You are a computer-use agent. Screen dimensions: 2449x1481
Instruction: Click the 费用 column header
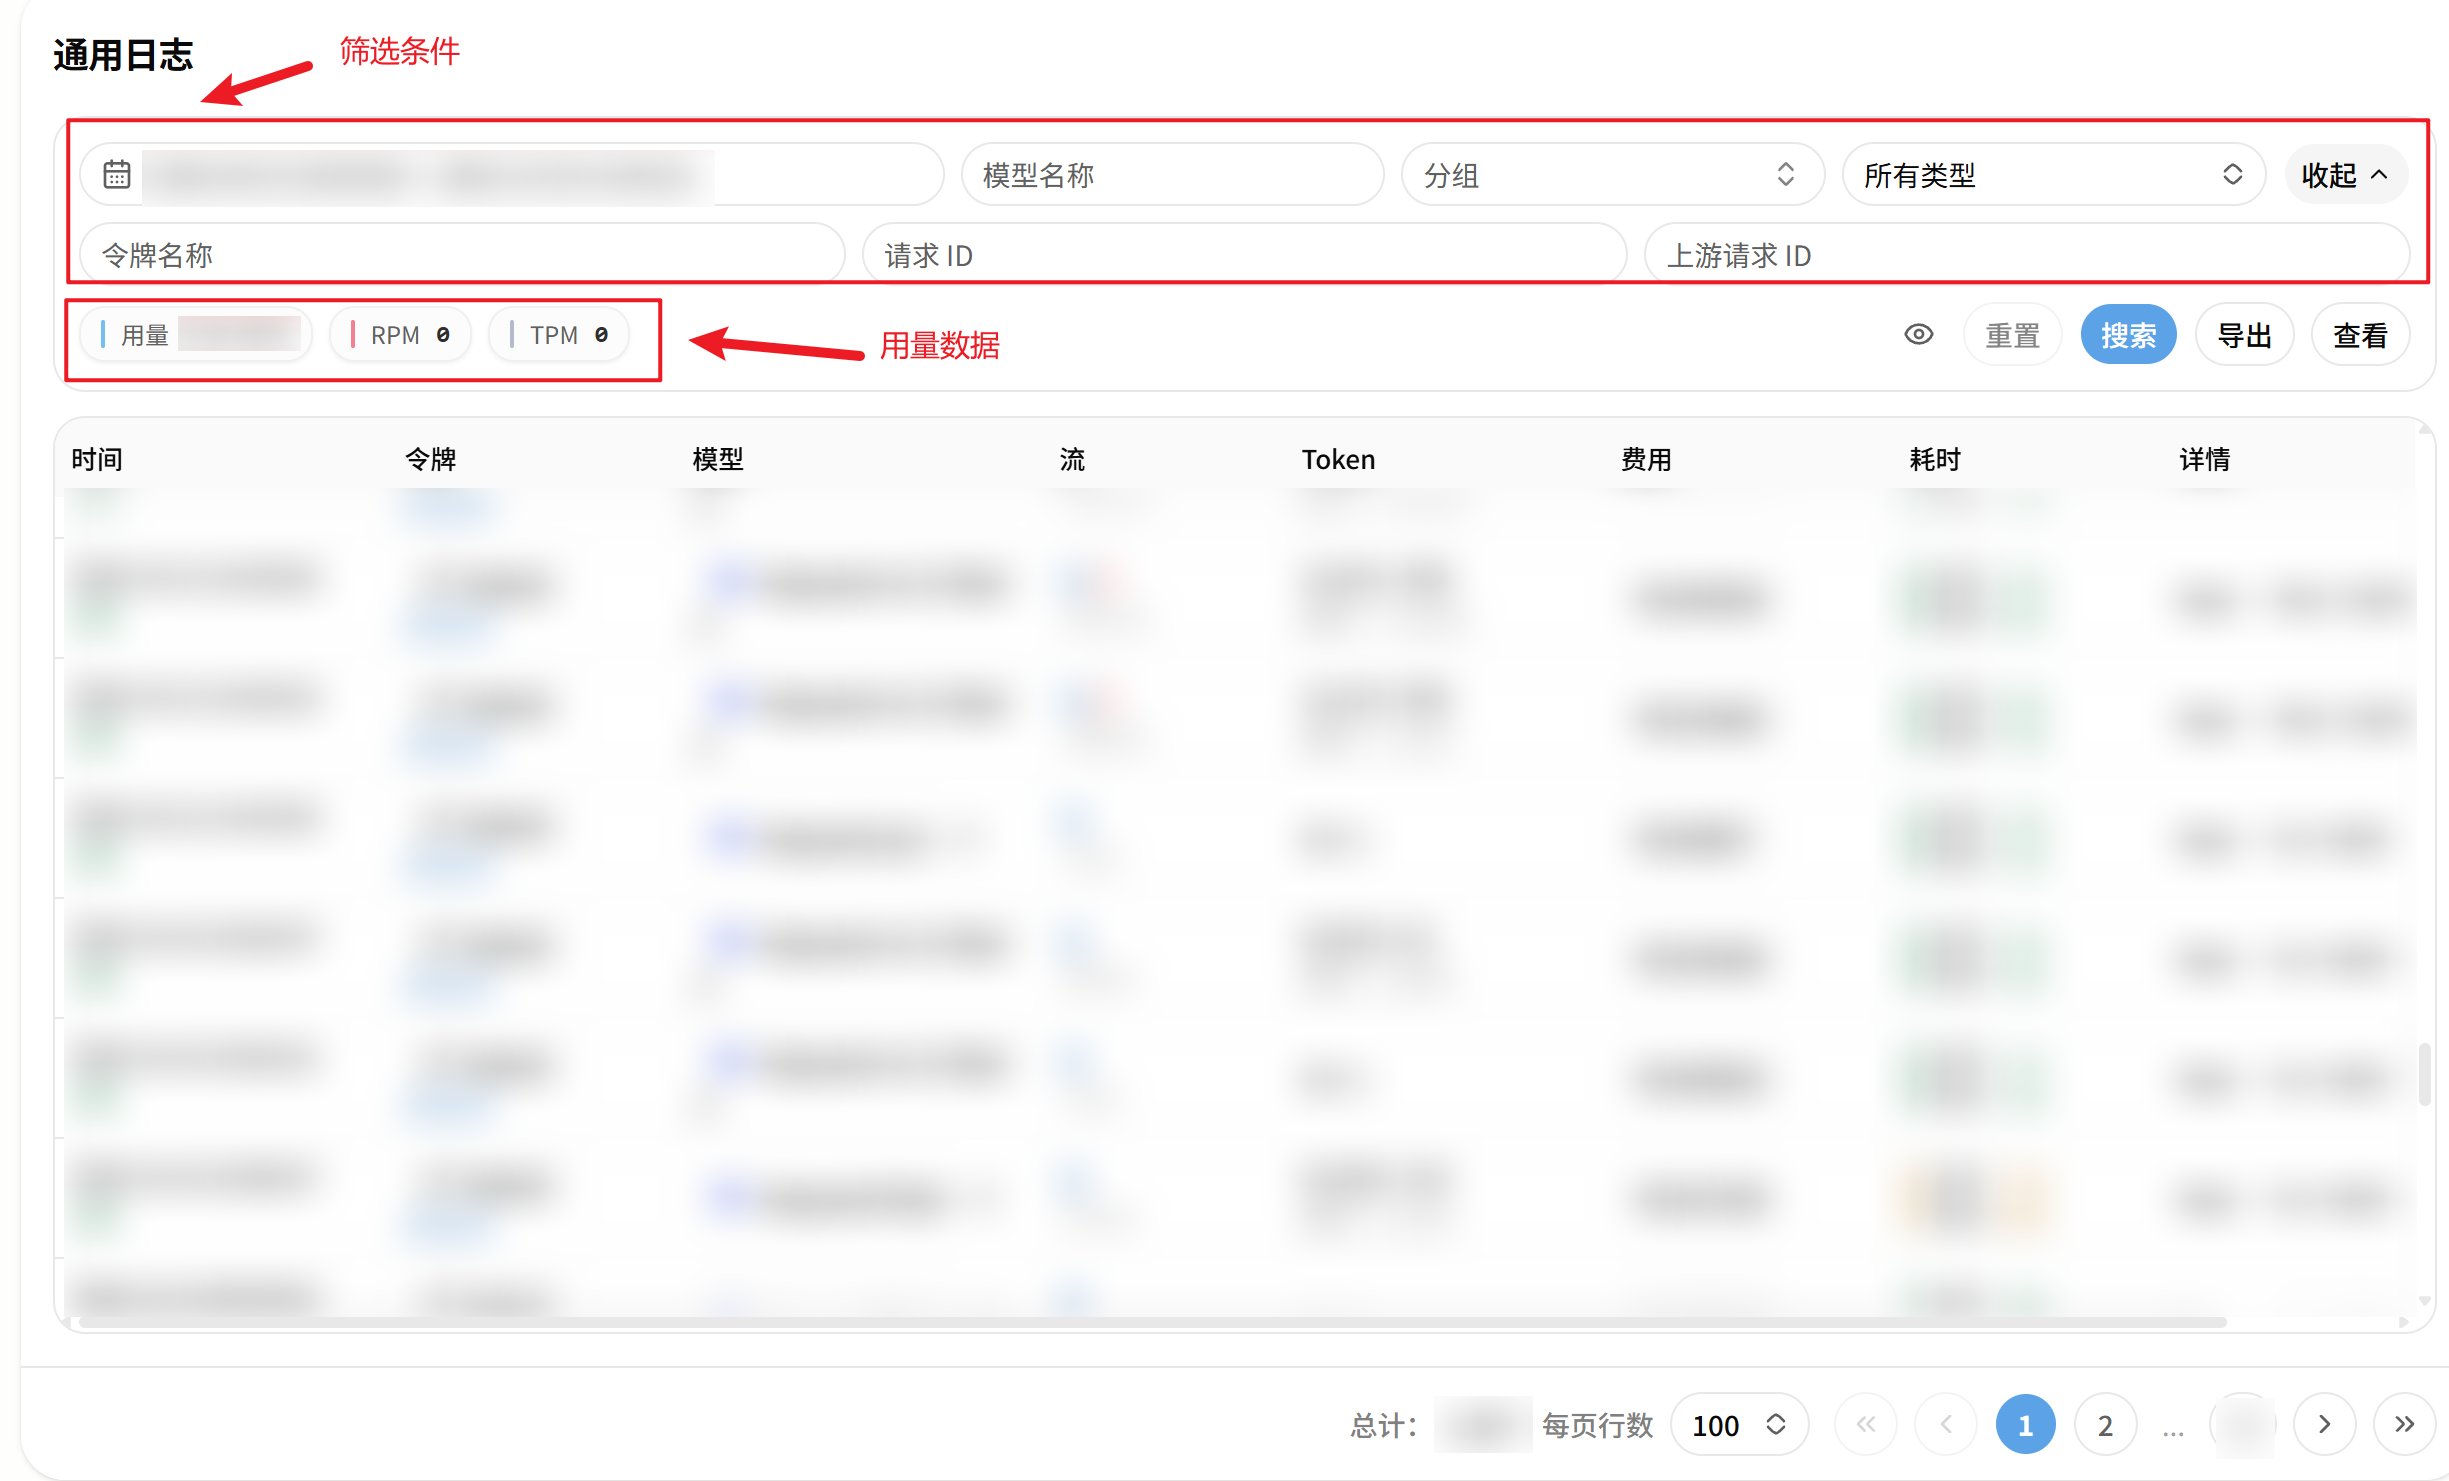pos(1646,459)
